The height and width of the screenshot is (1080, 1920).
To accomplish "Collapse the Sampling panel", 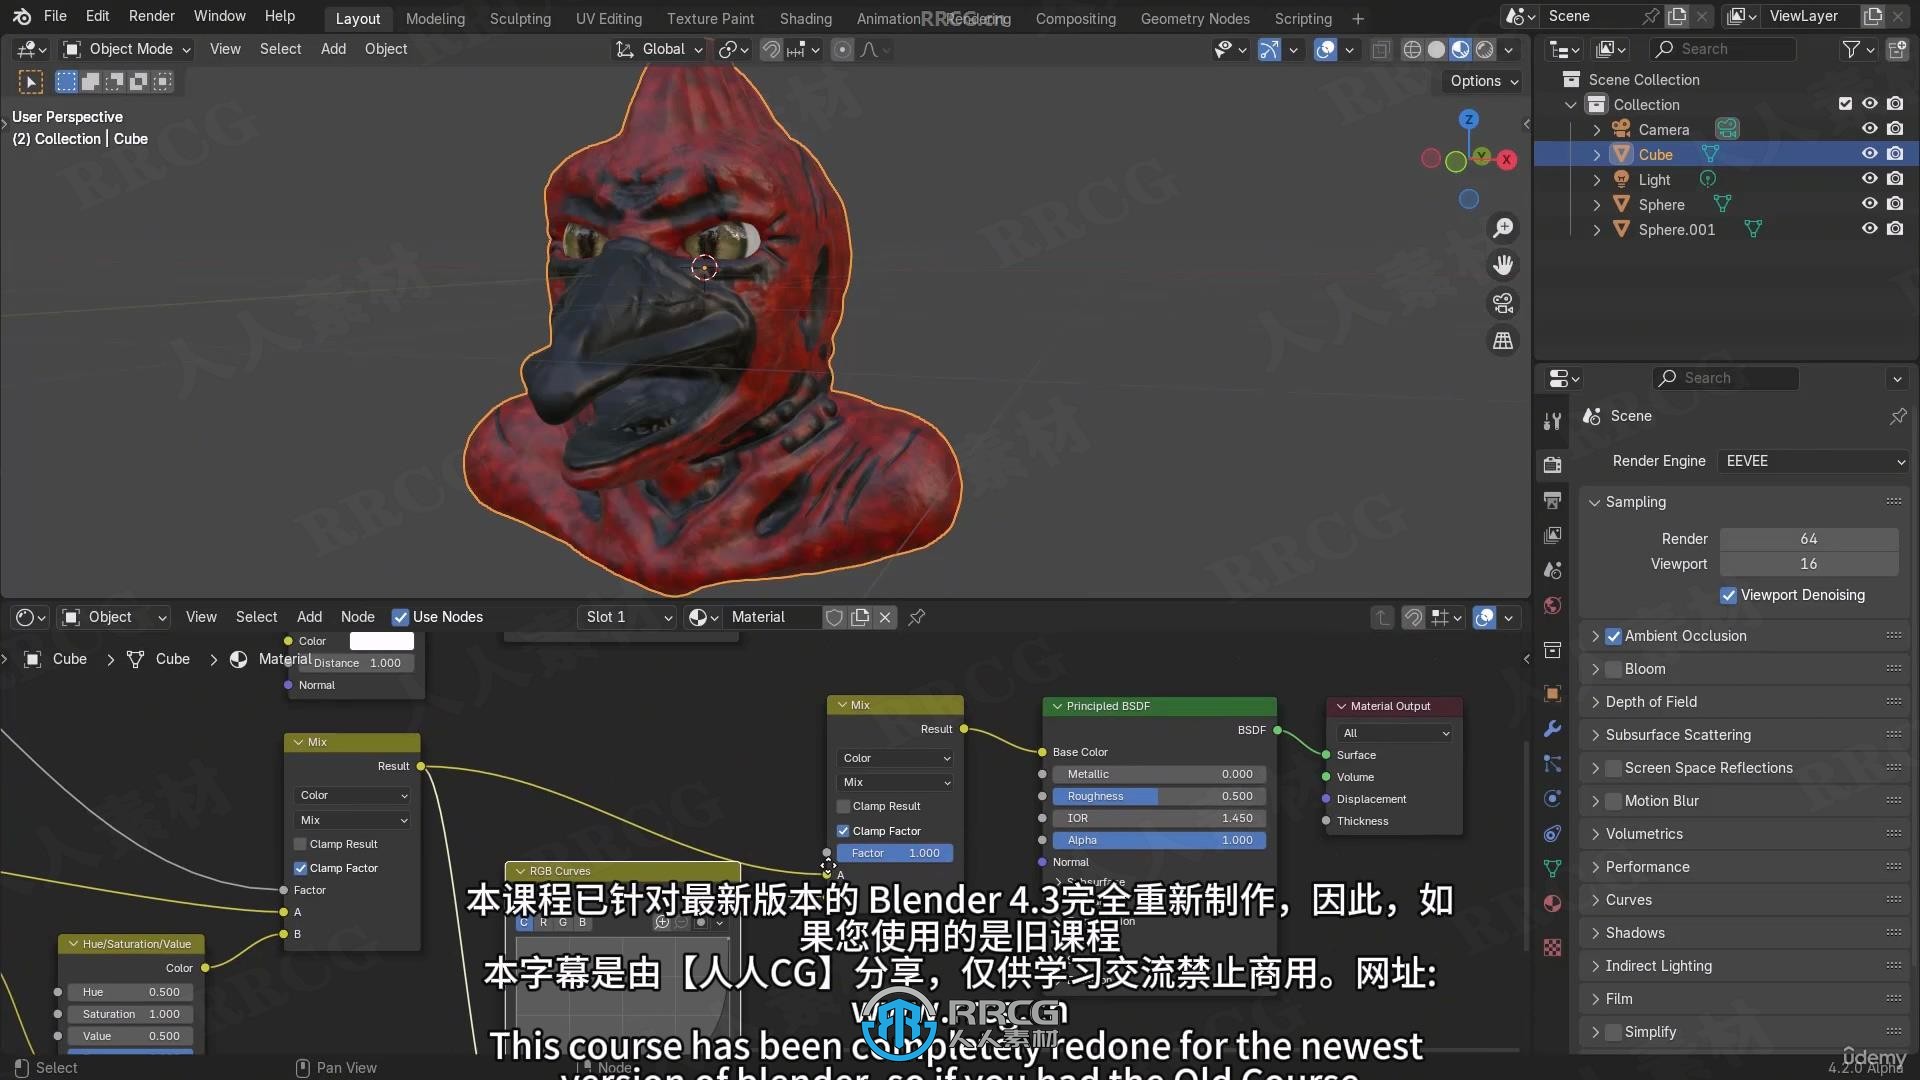I will (1636, 502).
